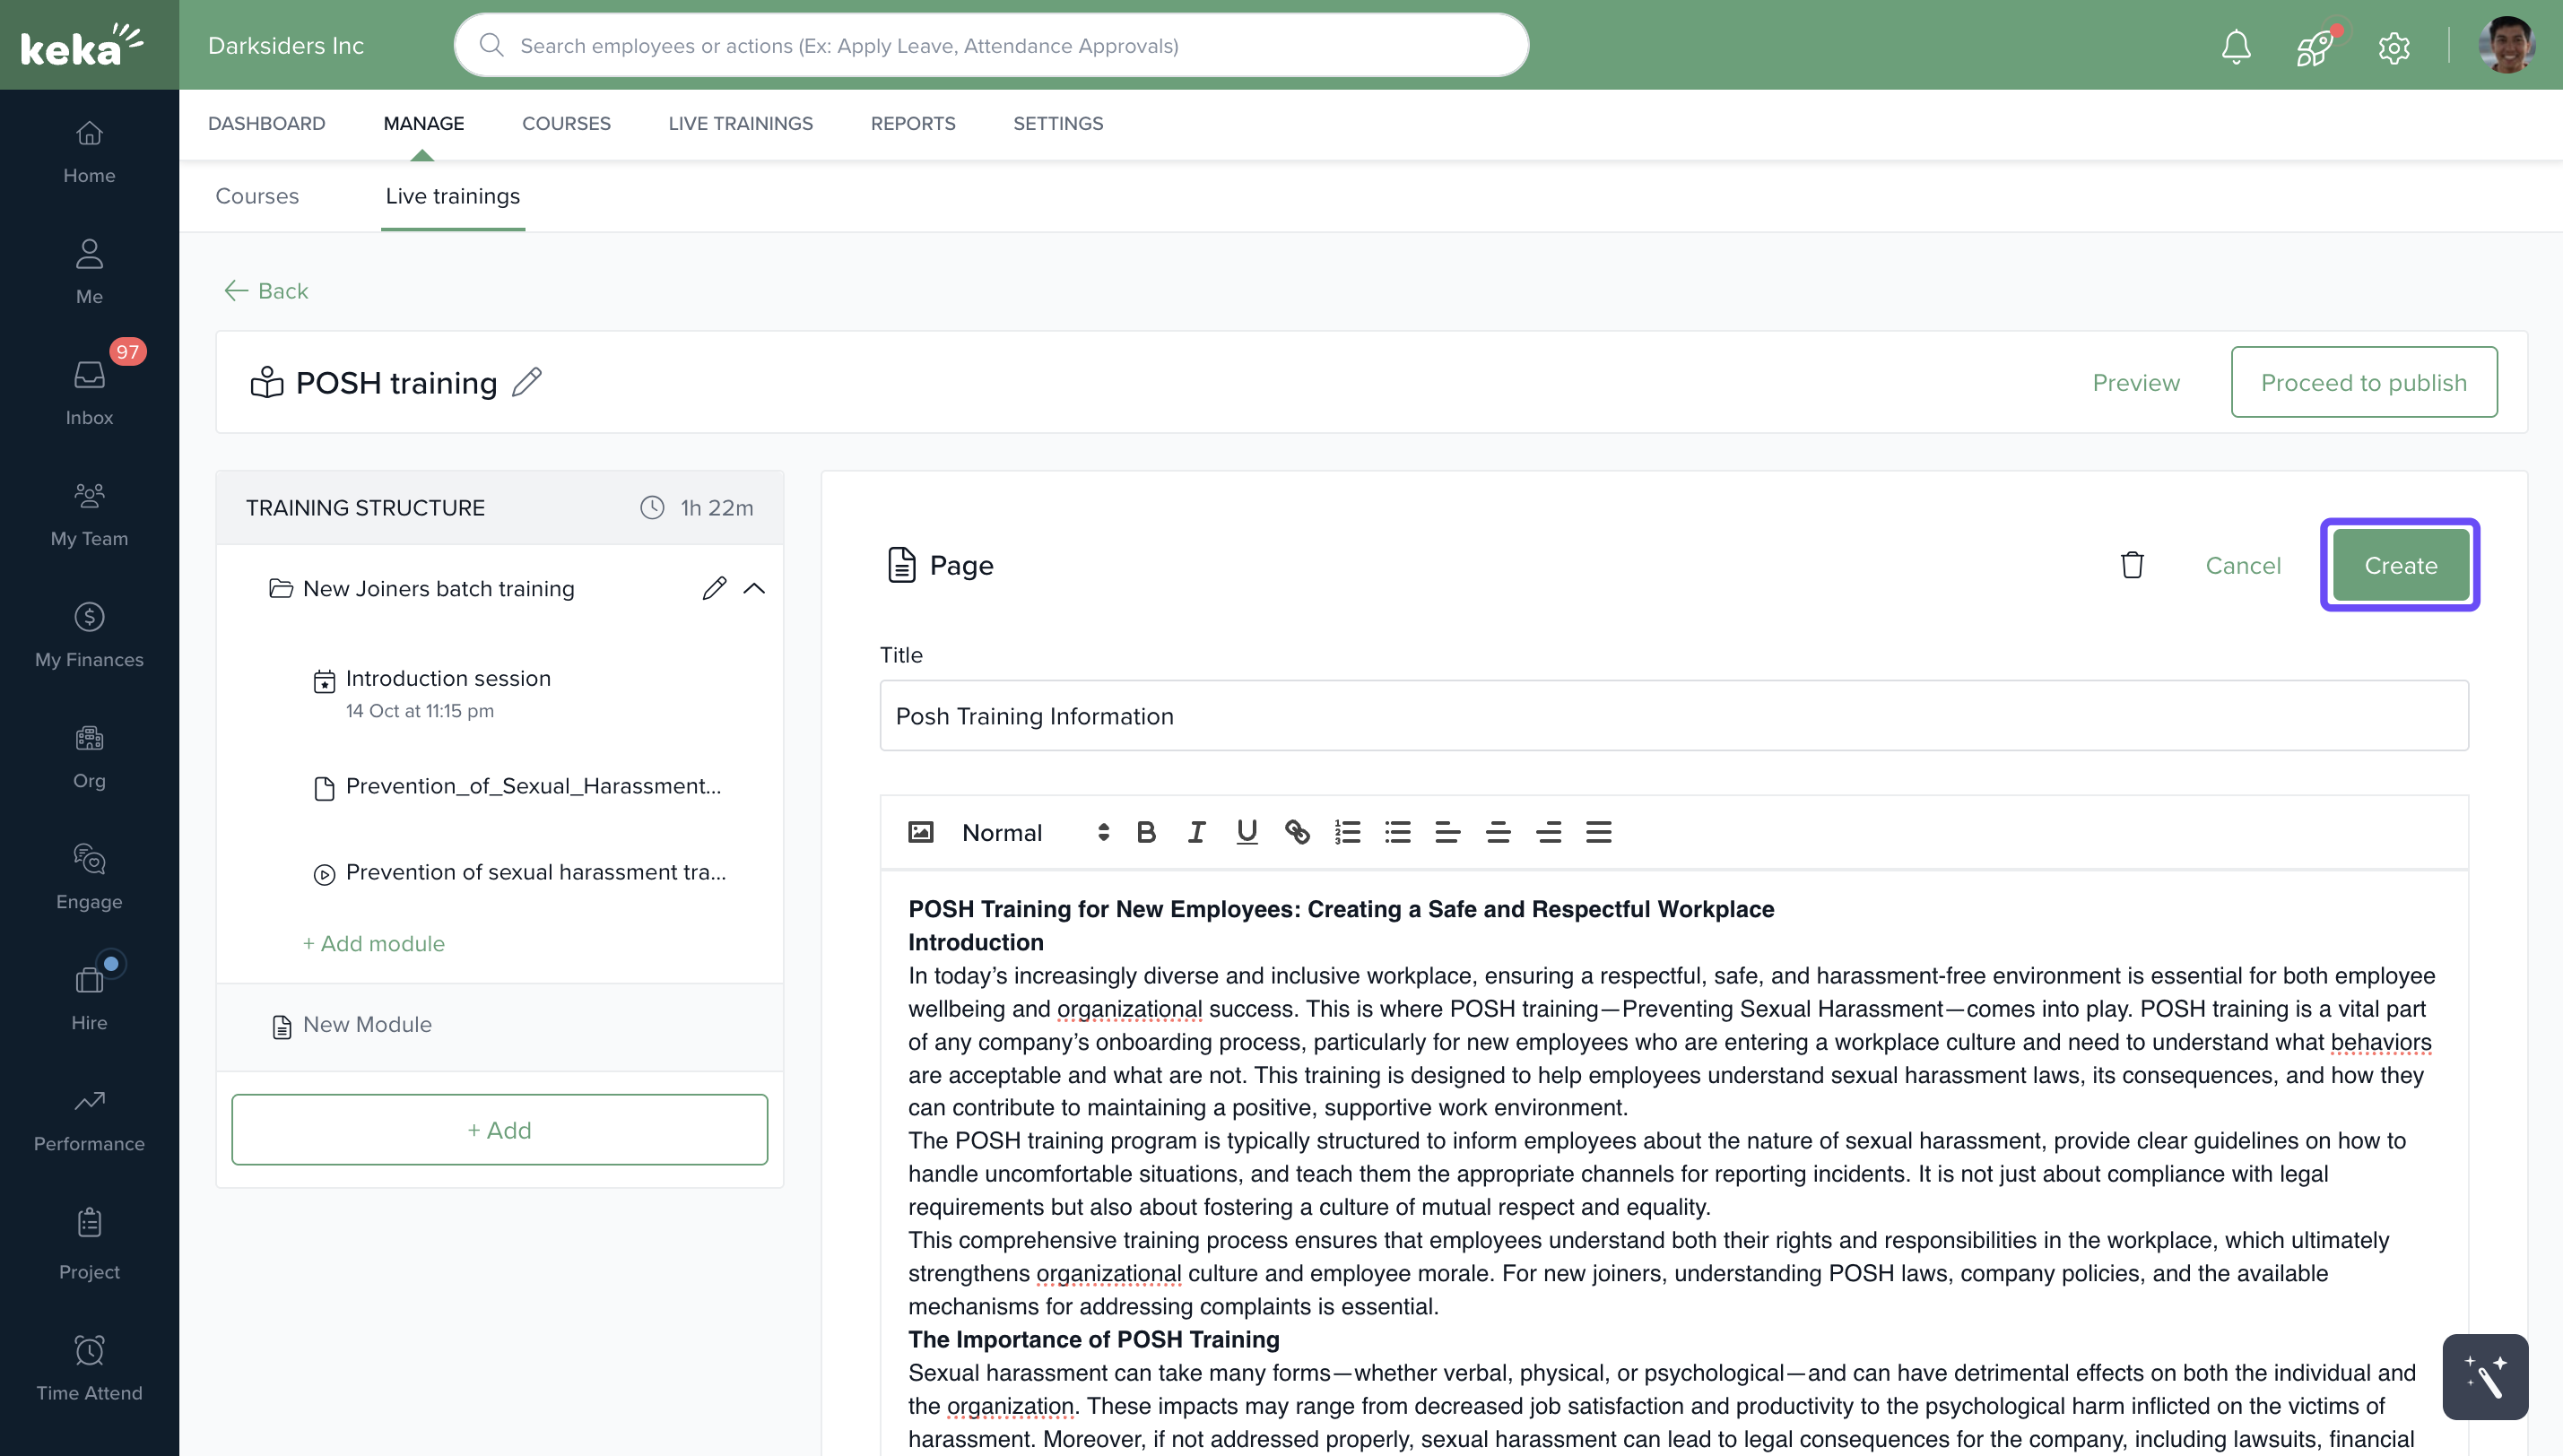2563x1456 pixels.
Task: Open the Normal text style dropdown
Action: [1034, 832]
